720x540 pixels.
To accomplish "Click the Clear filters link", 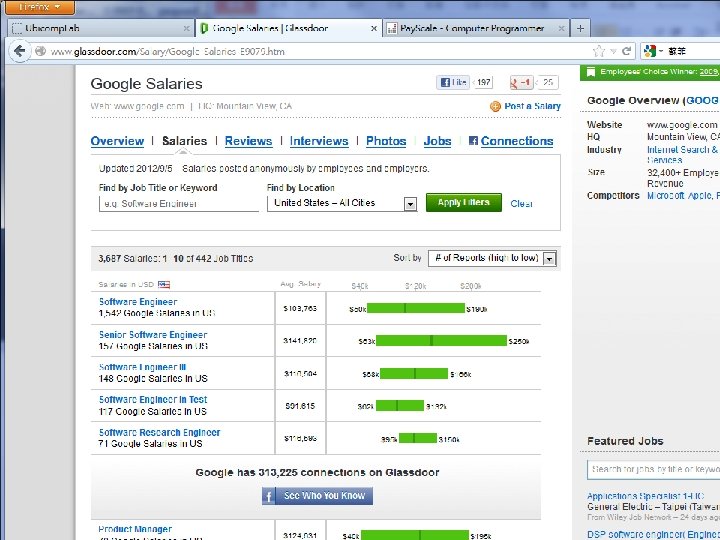I will 521,203.
